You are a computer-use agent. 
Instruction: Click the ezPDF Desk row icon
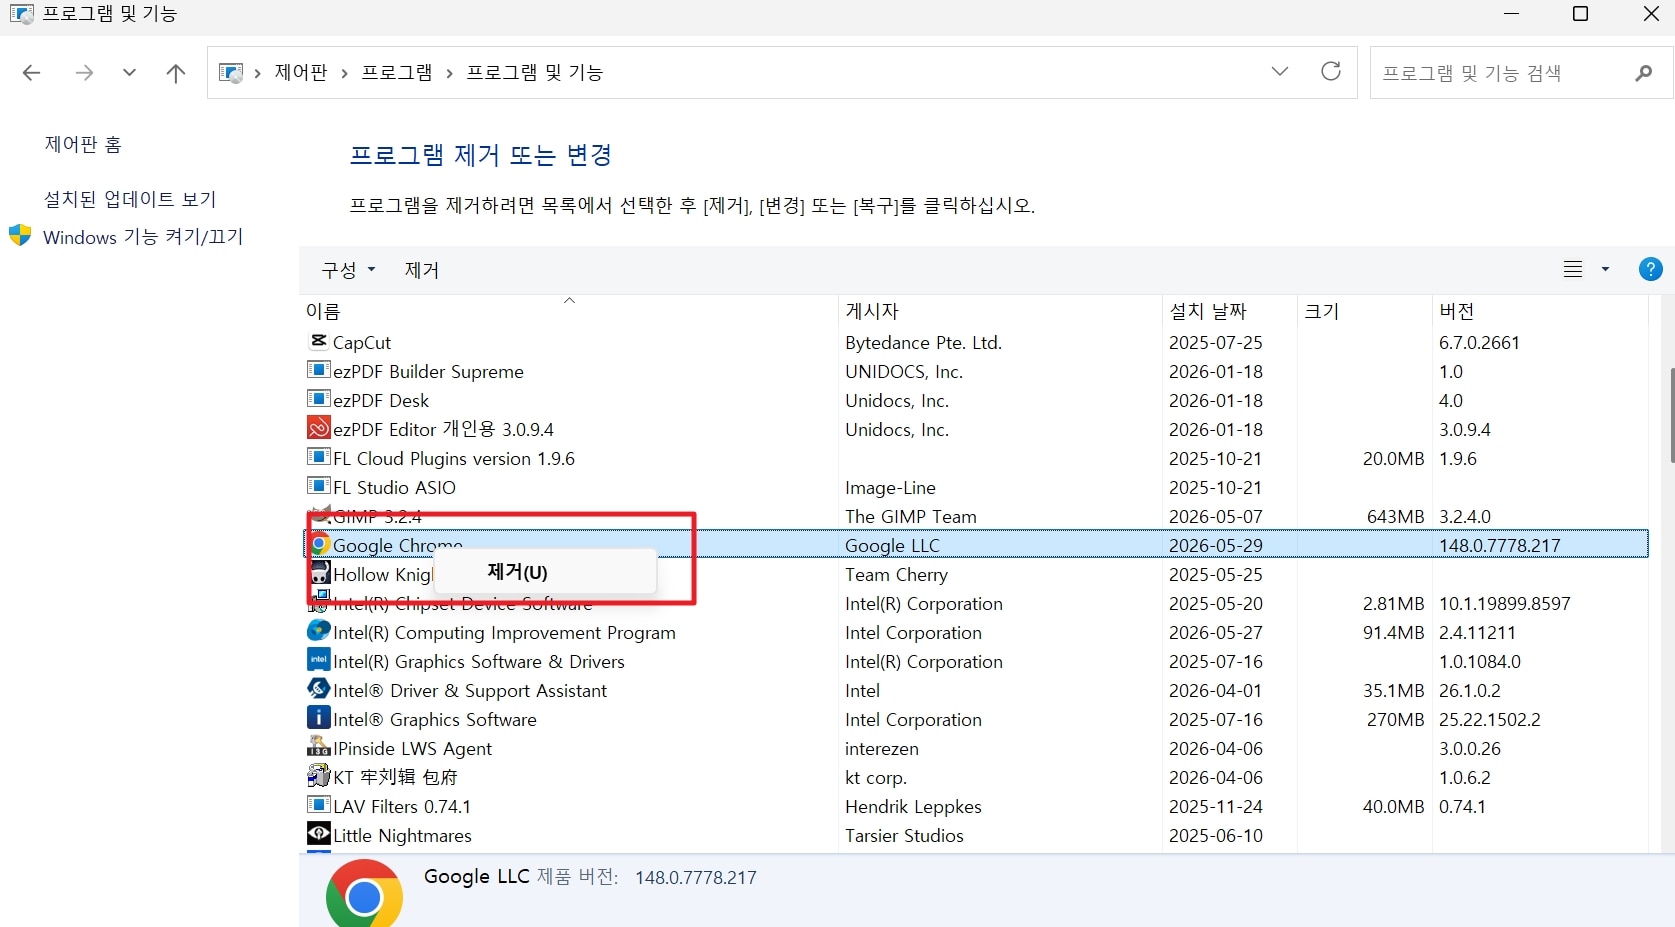point(319,399)
